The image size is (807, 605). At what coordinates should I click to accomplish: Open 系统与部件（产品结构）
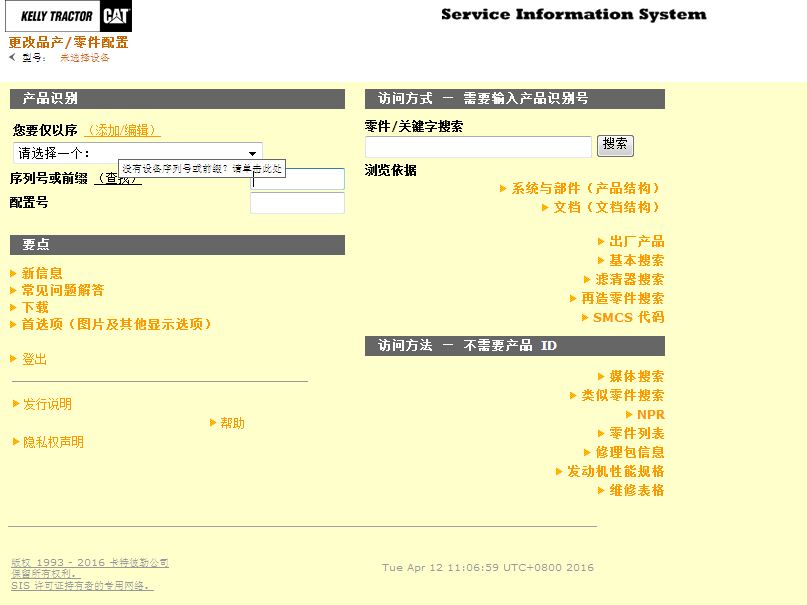pos(586,188)
